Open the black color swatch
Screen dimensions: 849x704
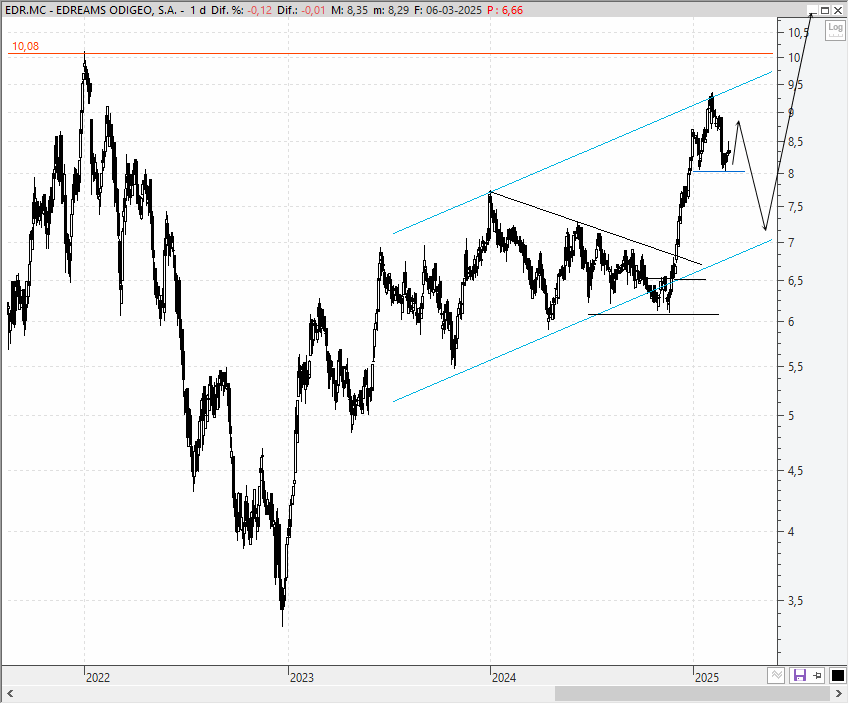click(838, 675)
